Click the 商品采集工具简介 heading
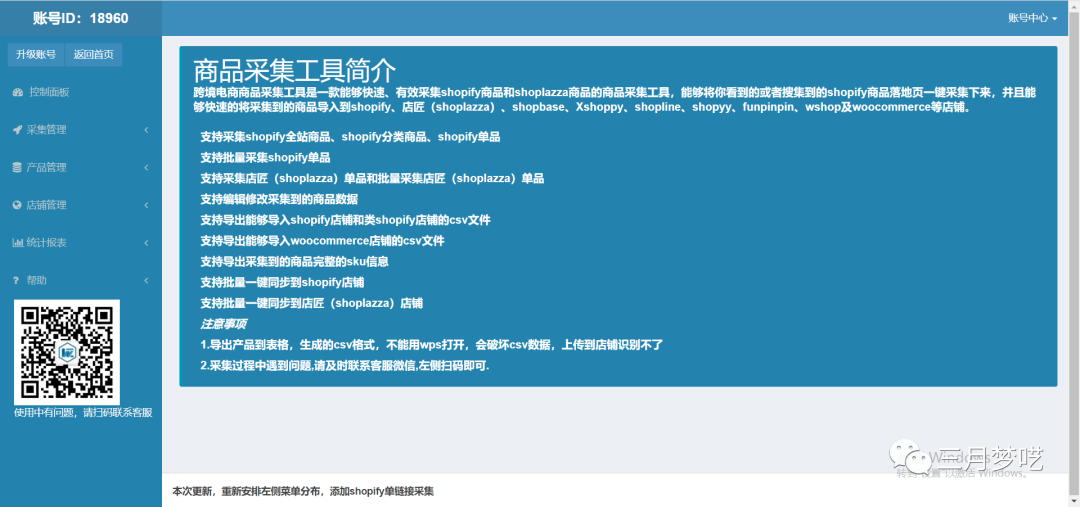 (295, 71)
